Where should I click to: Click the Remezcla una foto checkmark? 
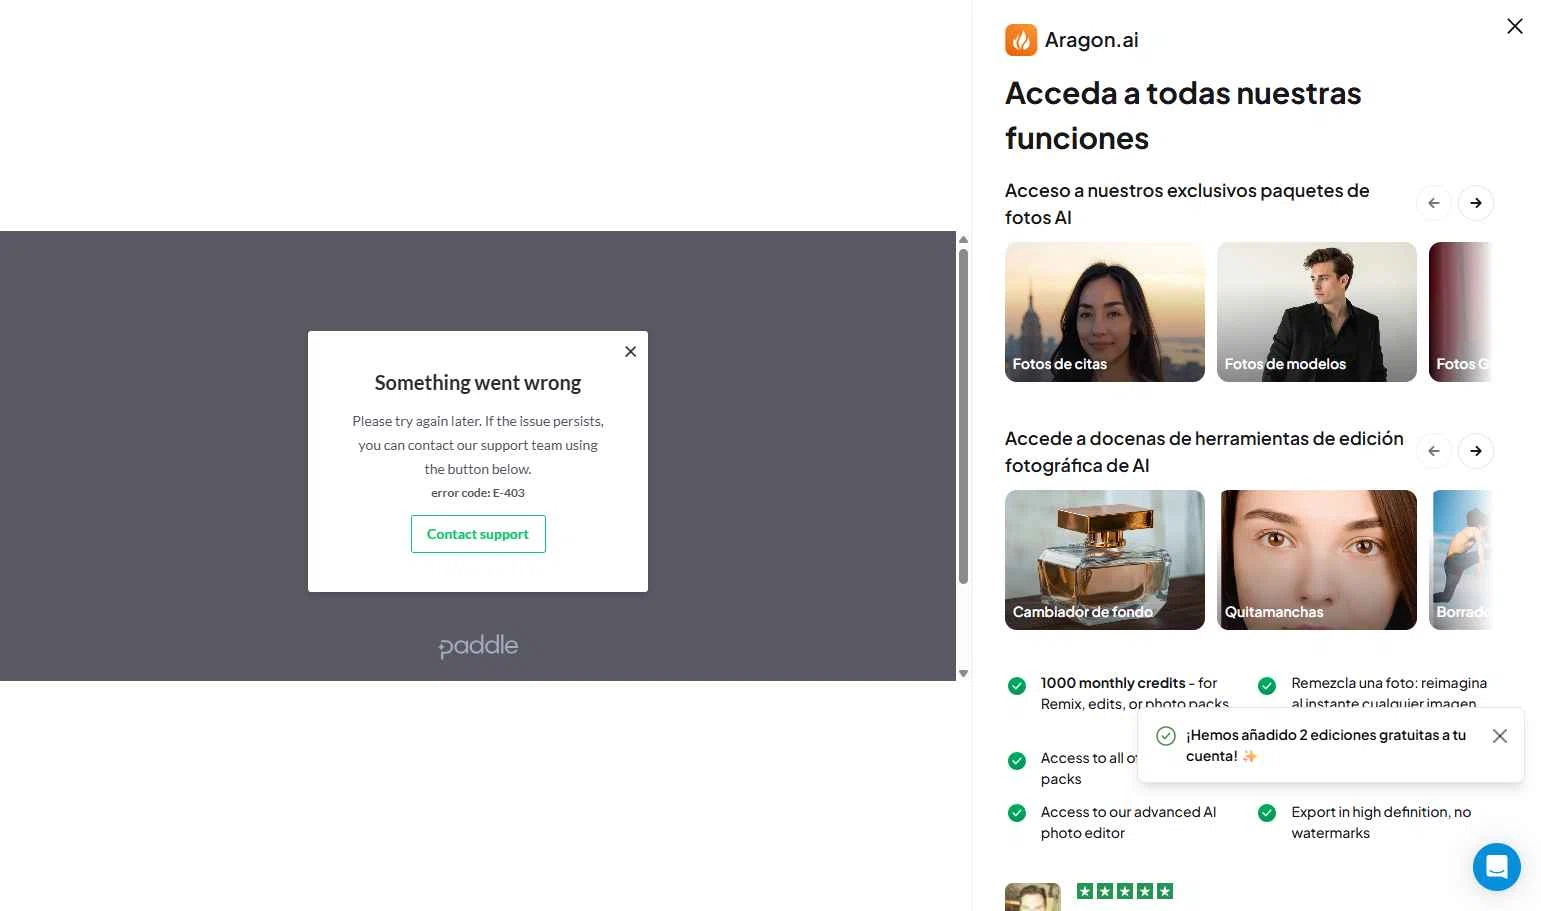tap(1267, 686)
